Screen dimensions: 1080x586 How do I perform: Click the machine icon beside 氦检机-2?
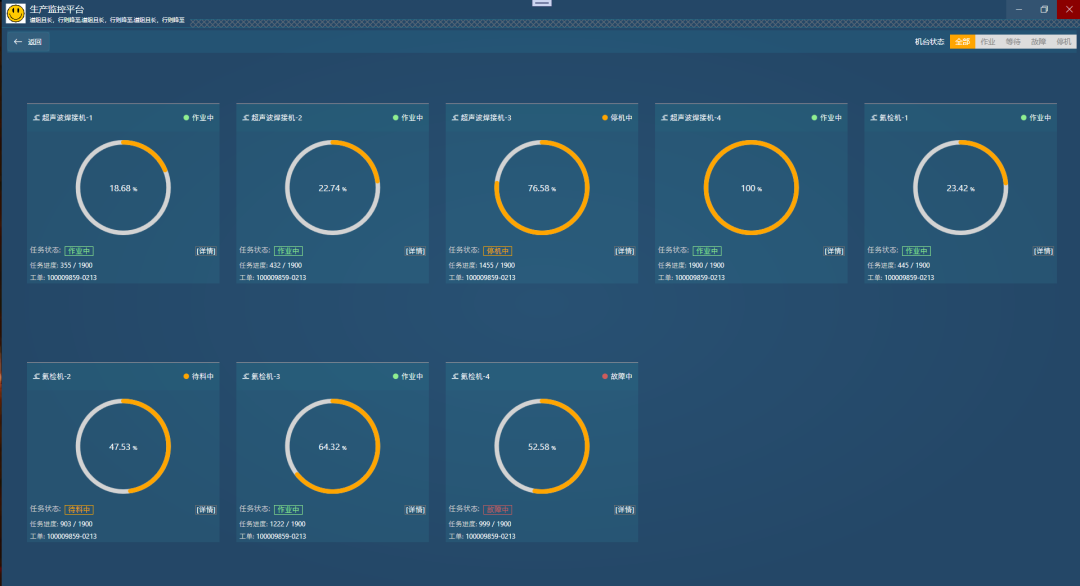click(37, 377)
